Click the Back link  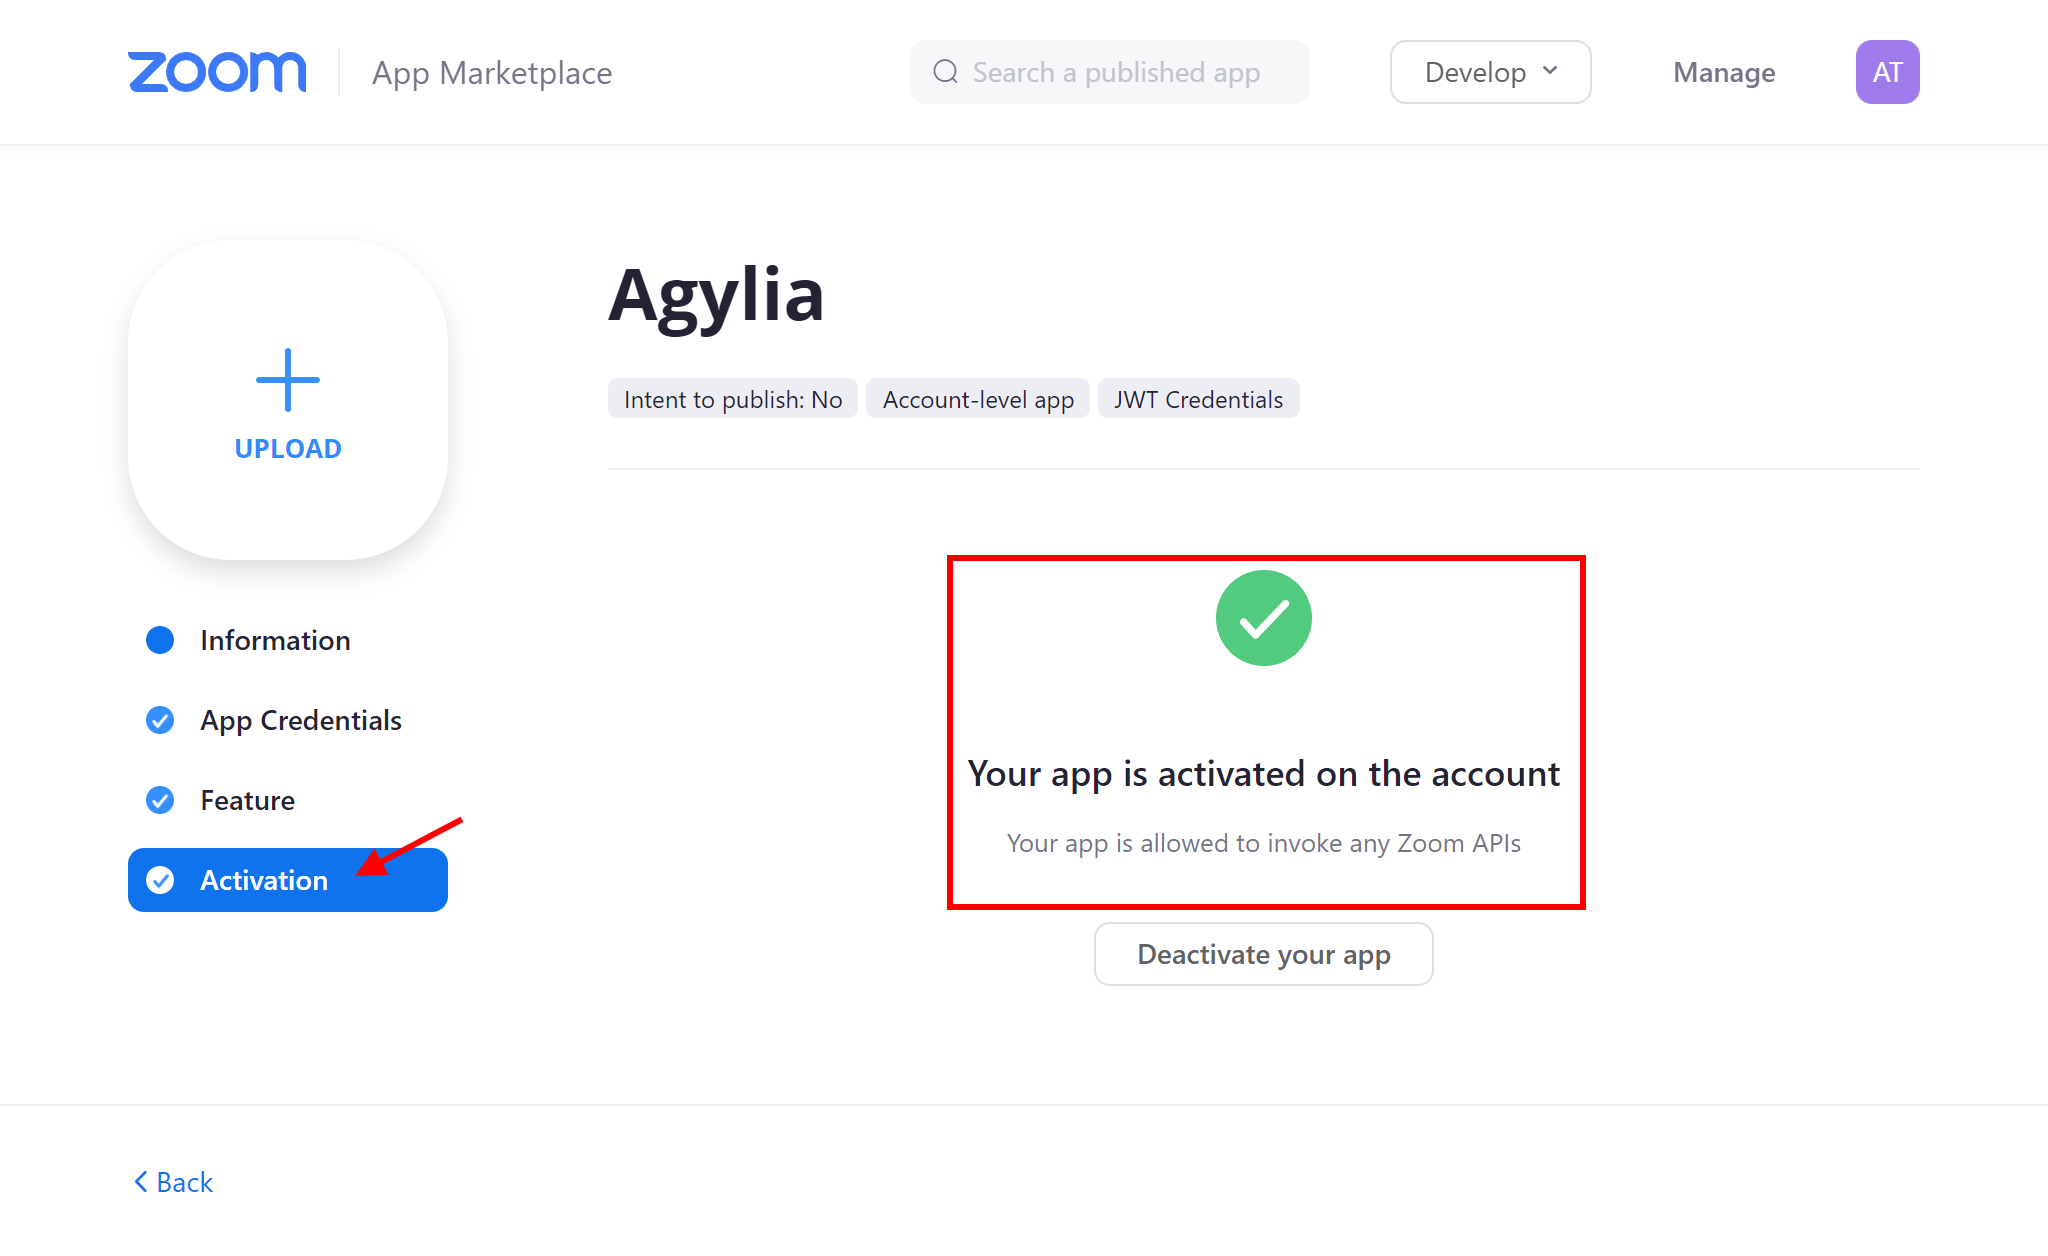click(x=174, y=1182)
